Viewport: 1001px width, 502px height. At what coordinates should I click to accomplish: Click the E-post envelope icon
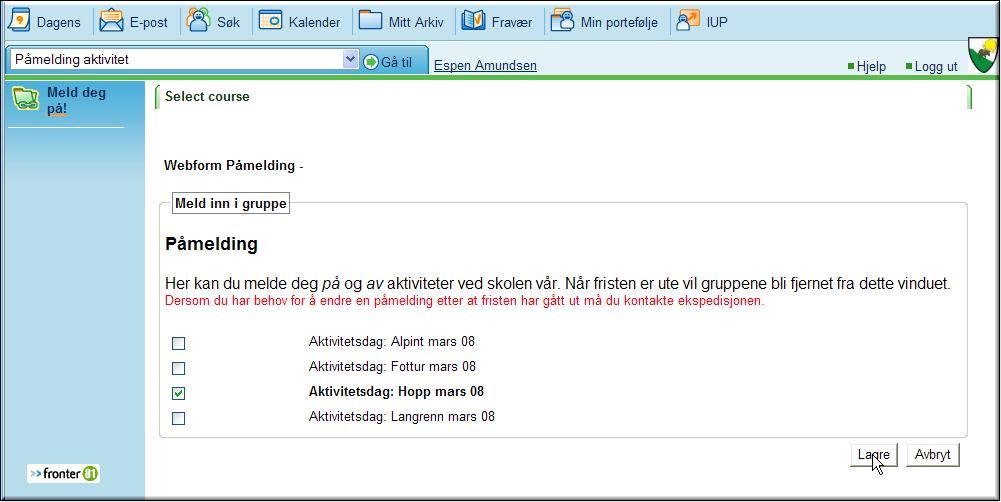[x=112, y=20]
